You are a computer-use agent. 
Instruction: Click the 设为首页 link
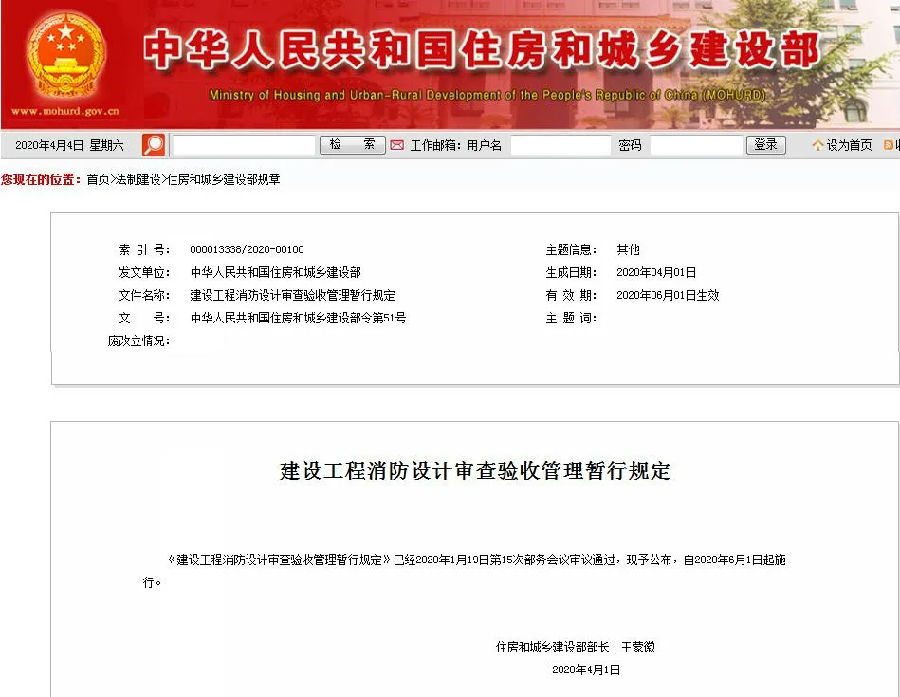(x=849, y=145)
